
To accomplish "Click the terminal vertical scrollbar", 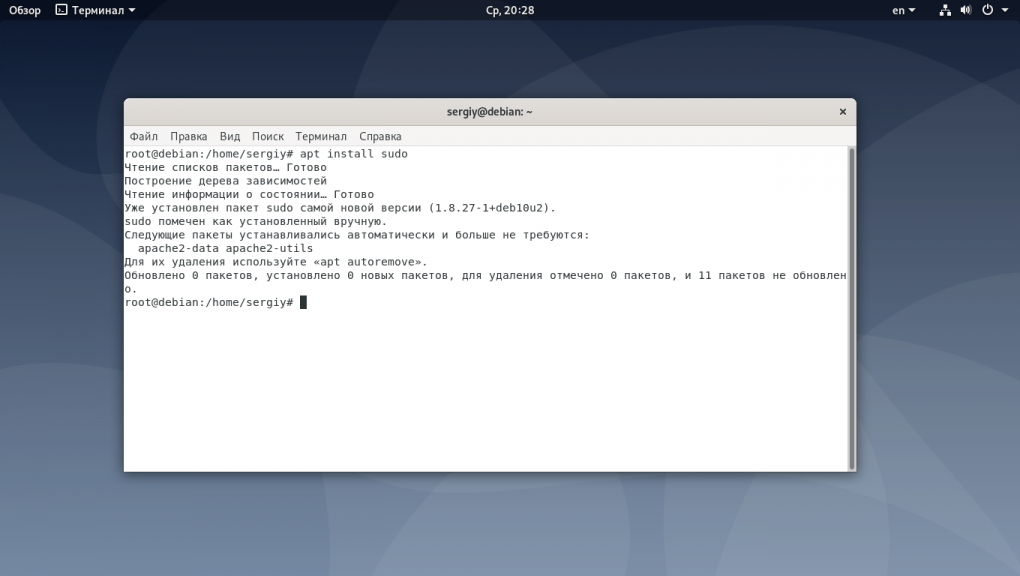I will click(x=852, y=309).
